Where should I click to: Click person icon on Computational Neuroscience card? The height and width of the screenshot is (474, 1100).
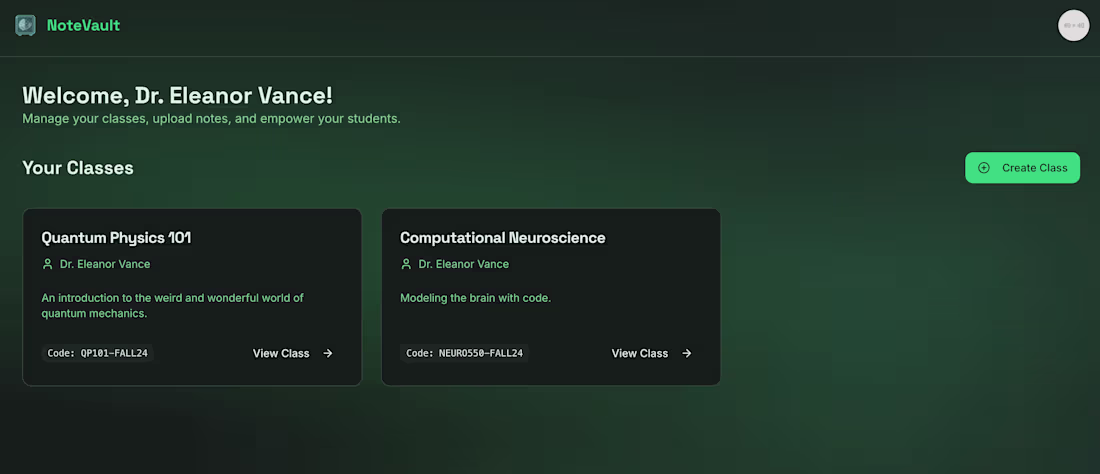coord(406,264)
